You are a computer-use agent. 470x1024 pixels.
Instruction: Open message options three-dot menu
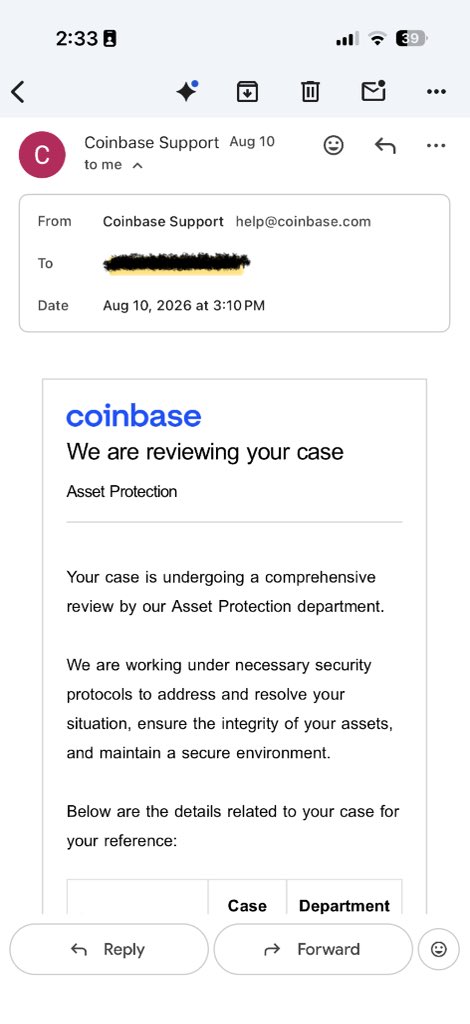point(436,145)
